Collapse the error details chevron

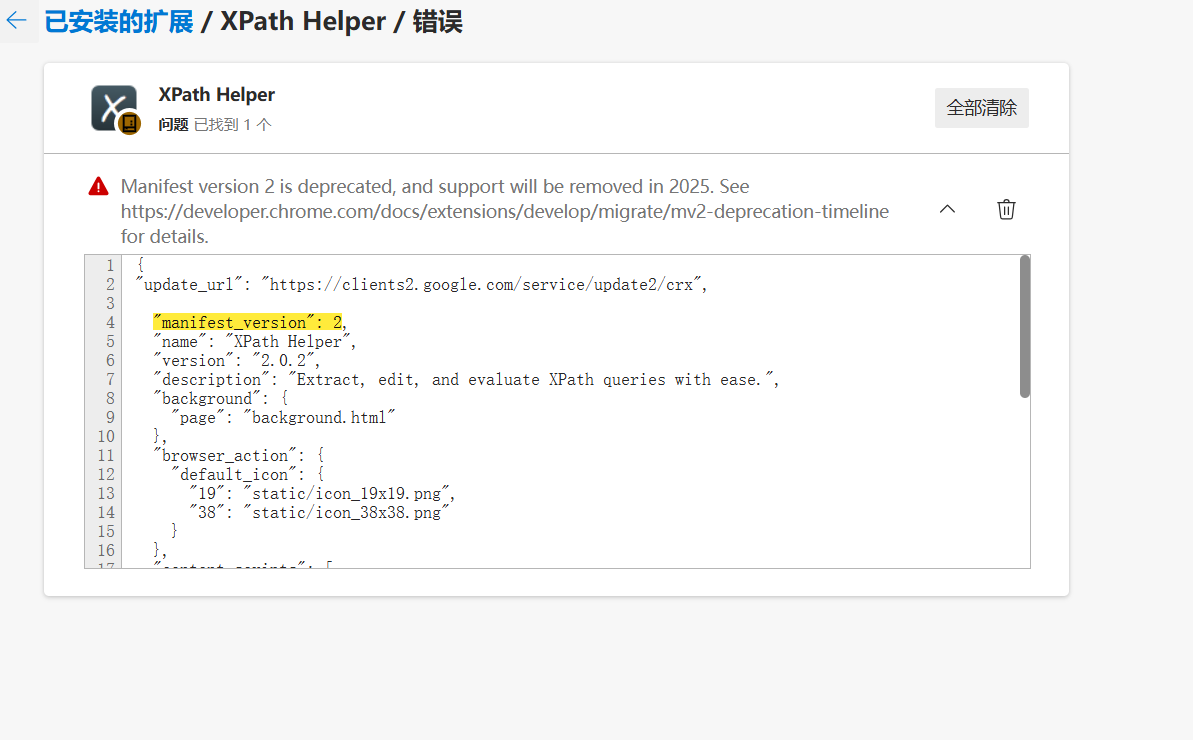(x=947, y=209)
